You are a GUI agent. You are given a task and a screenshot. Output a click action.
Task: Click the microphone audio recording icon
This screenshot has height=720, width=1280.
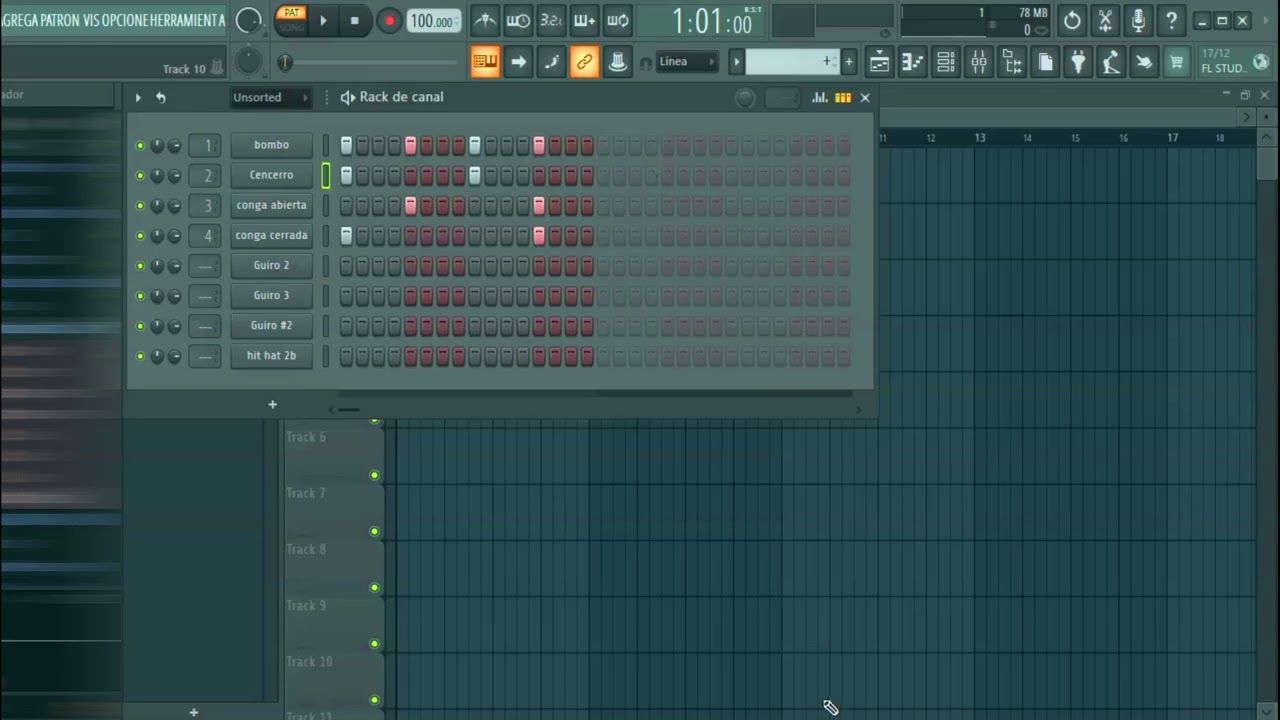[1138, 20]
